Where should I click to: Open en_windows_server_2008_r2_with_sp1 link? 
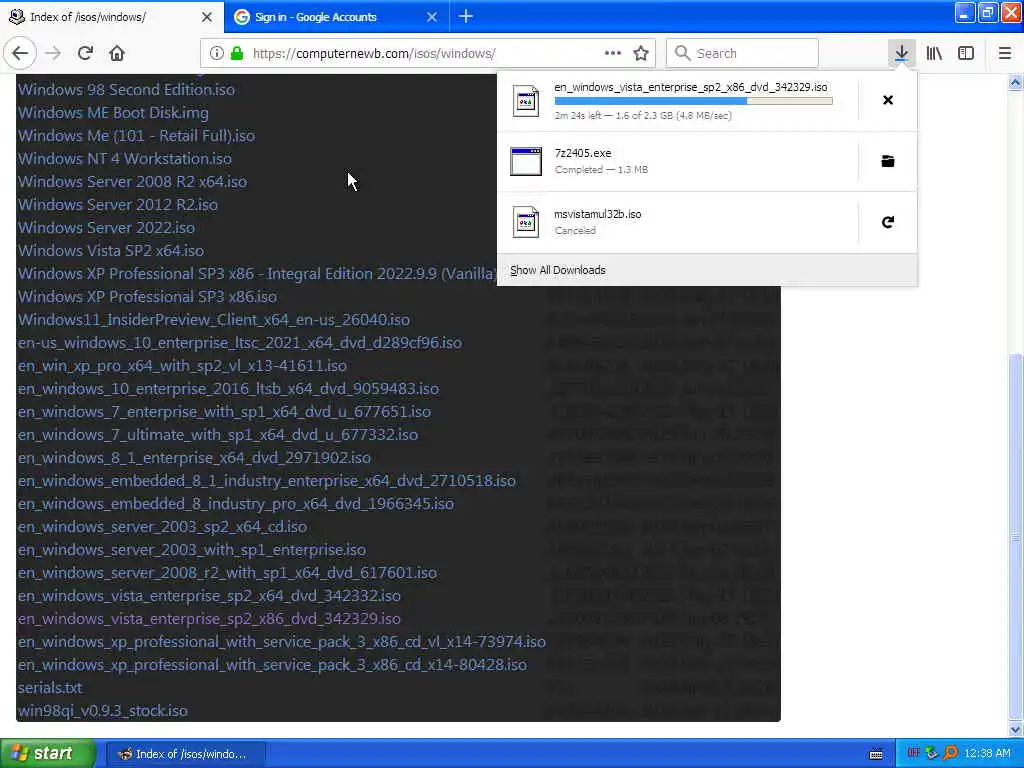[227, 573]
